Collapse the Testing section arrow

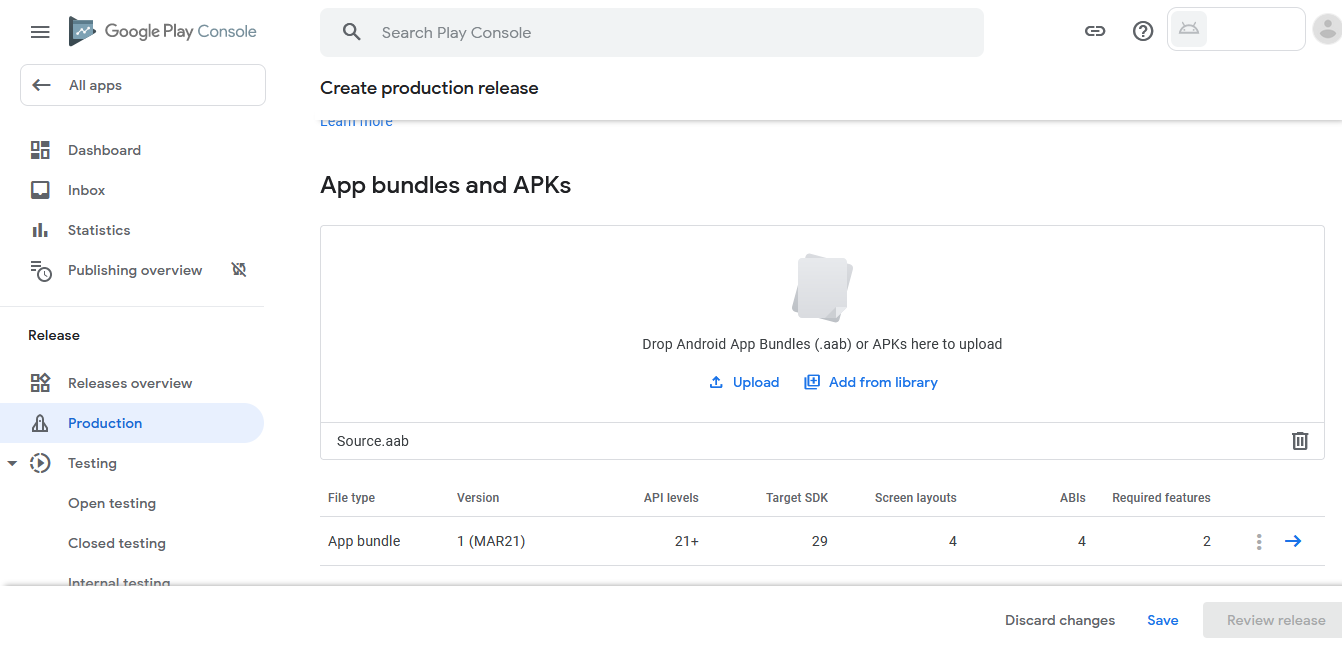click(13, 464)
